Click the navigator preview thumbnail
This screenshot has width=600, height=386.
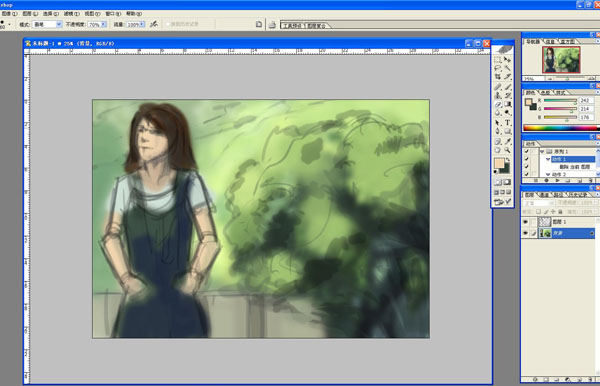(x=561, y=60)
